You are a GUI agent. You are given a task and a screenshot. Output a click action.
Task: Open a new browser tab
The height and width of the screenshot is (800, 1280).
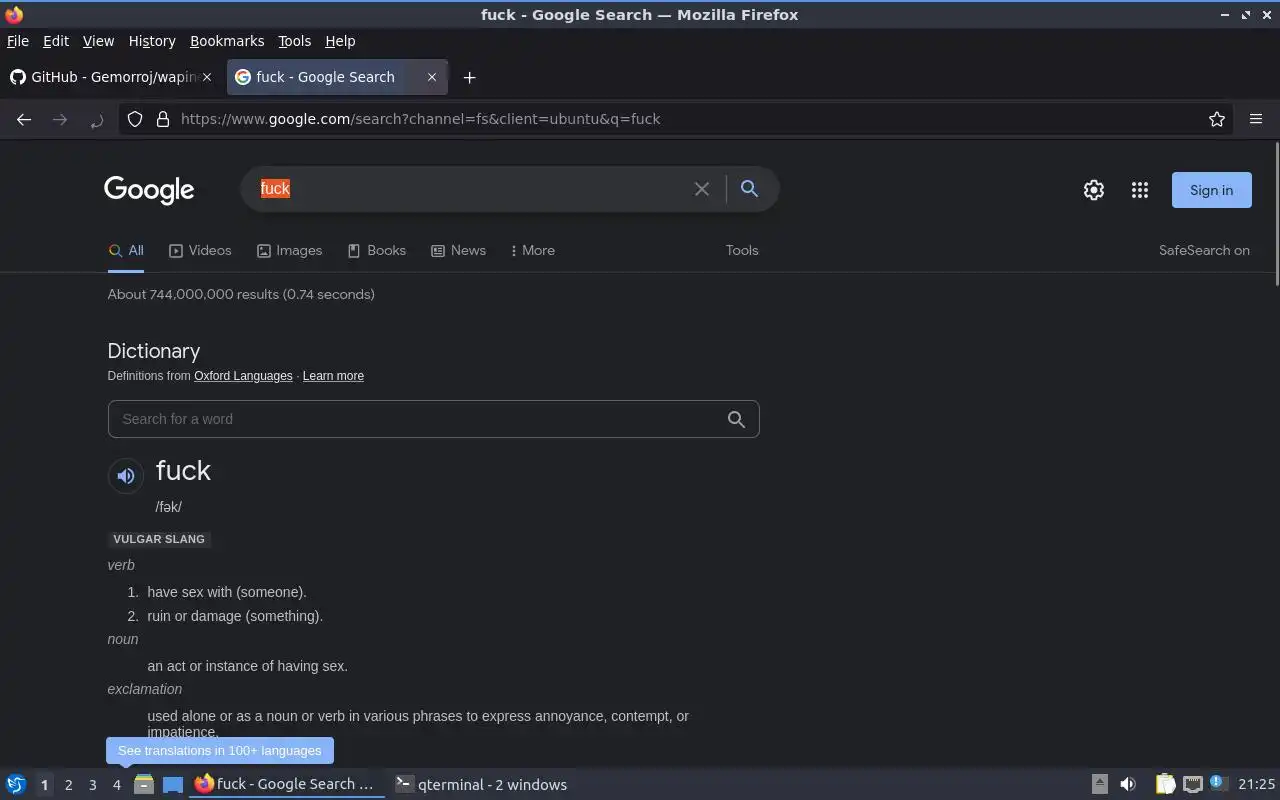click(469, 77)
